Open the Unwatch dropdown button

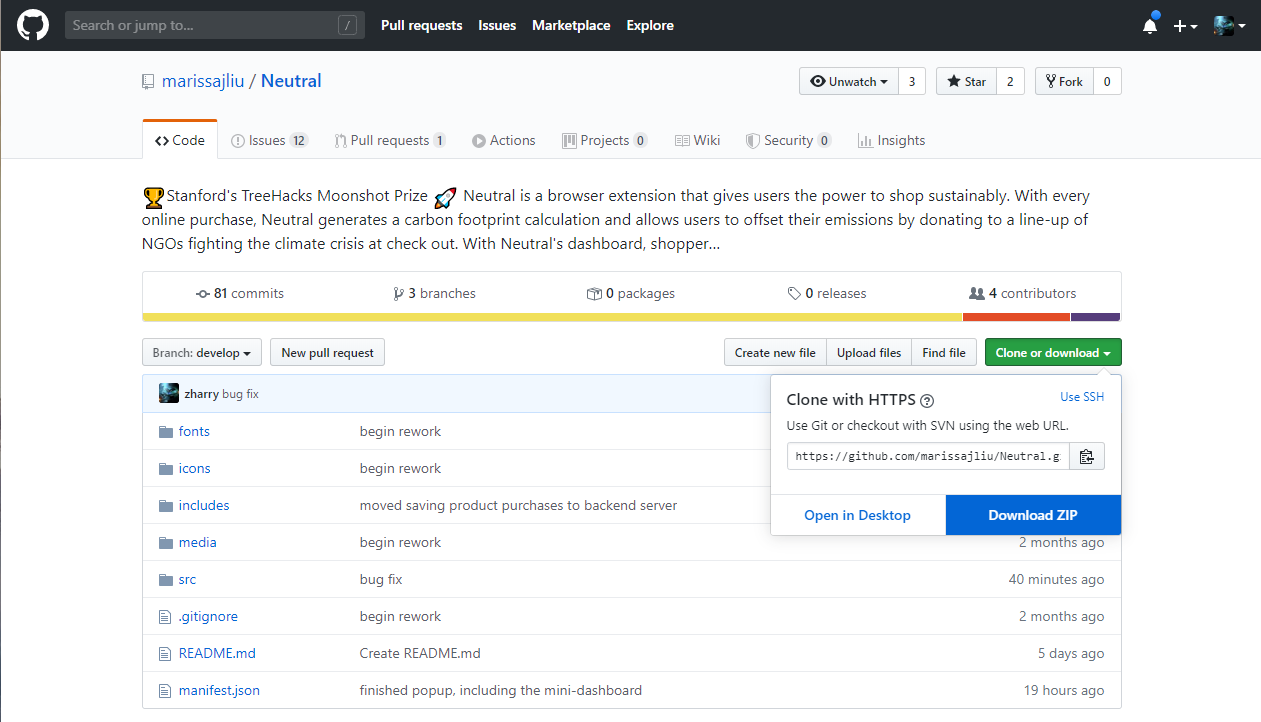[x=848, y=82]
